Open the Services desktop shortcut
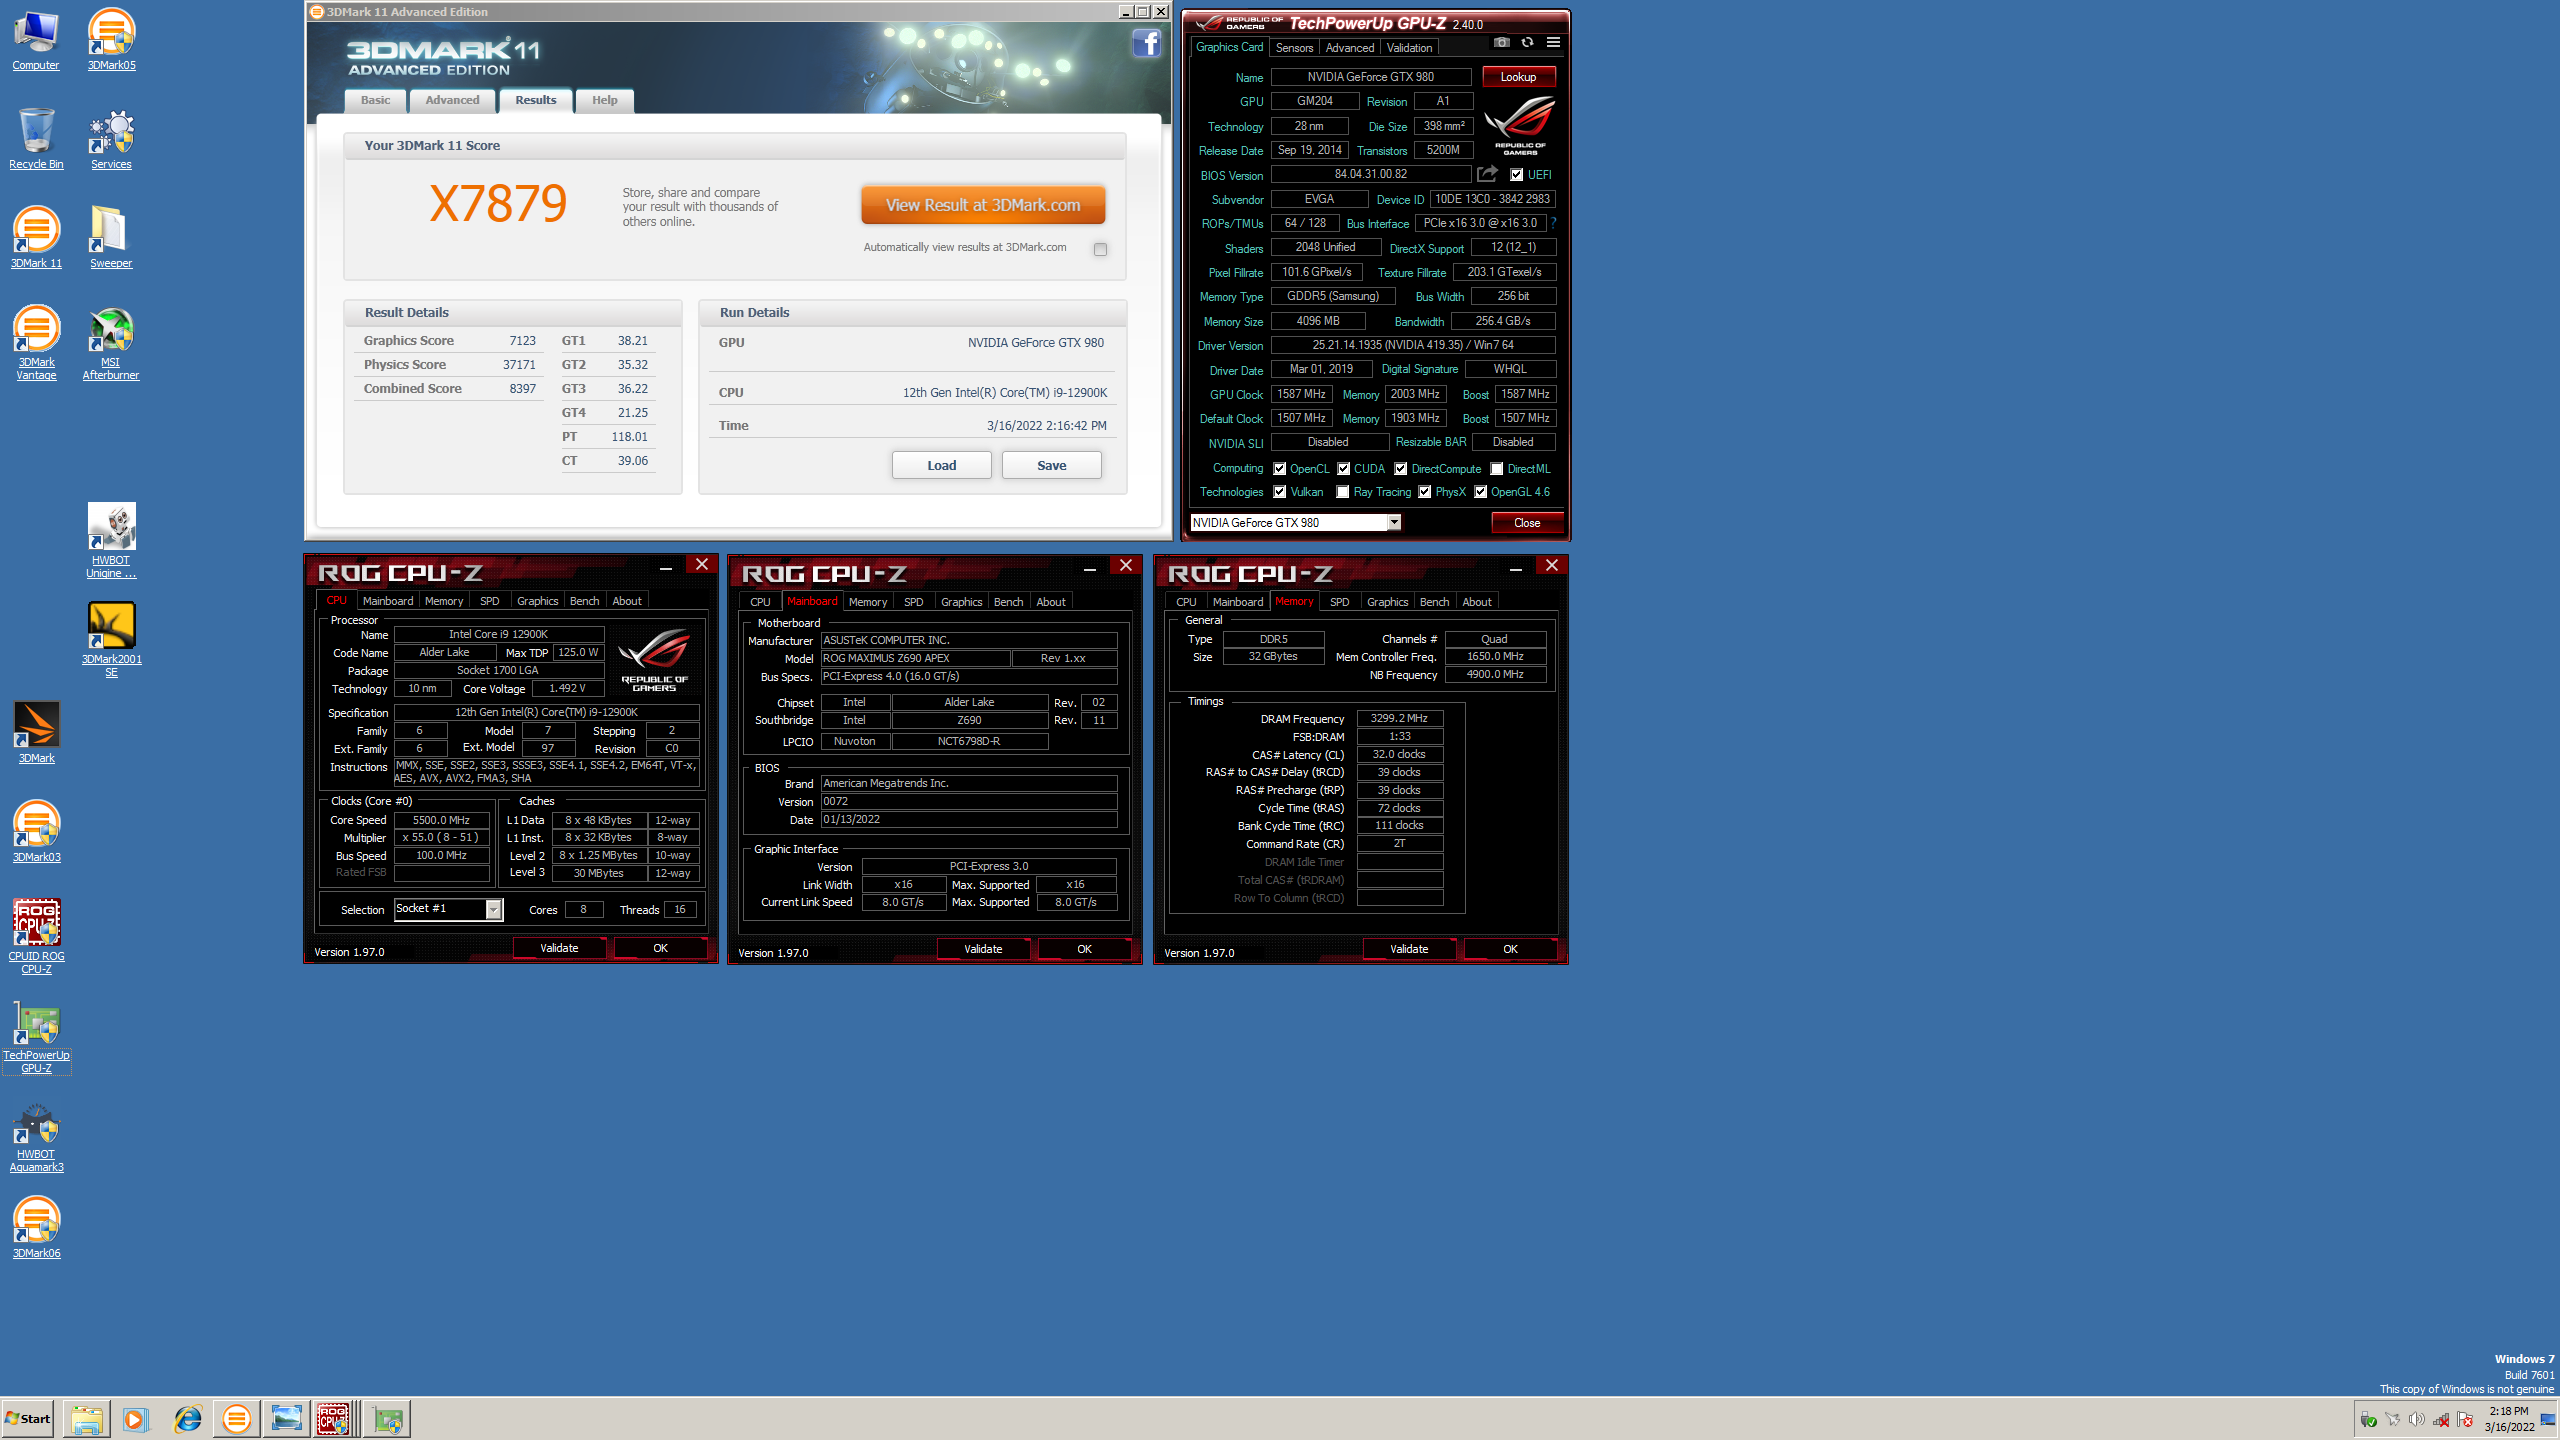The width and height of the screenshot is (2560, 1440). click(x=111, y=139)
